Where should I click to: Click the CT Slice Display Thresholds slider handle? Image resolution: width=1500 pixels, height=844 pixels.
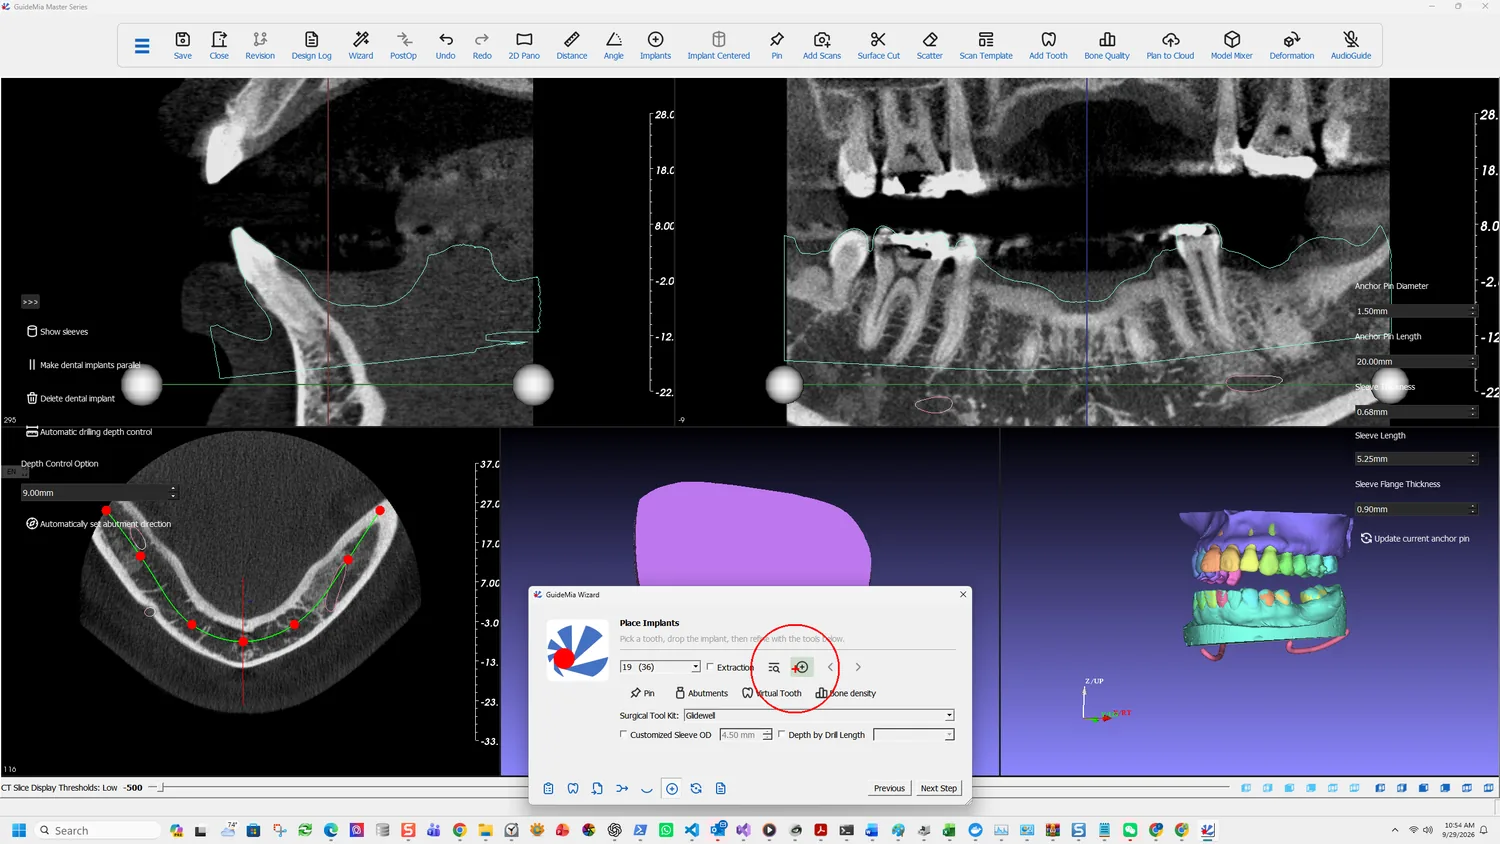coord(162,788)
